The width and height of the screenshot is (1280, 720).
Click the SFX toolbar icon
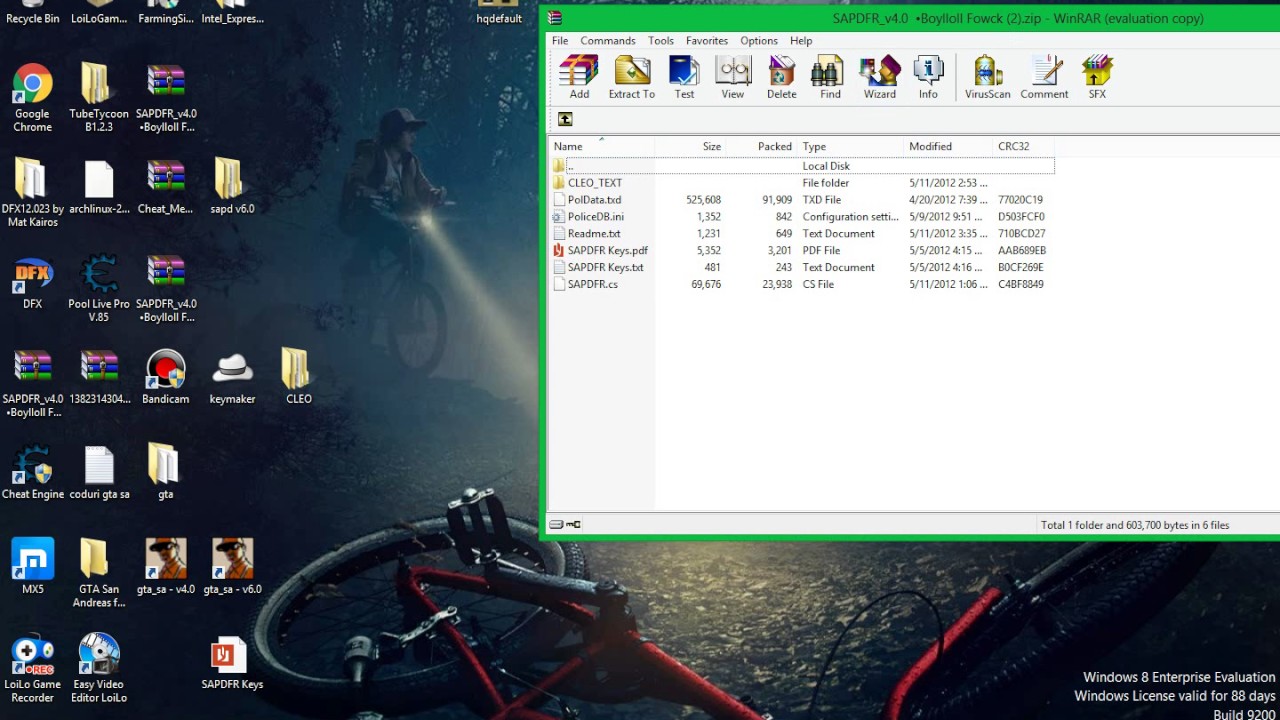point(1097,77)
